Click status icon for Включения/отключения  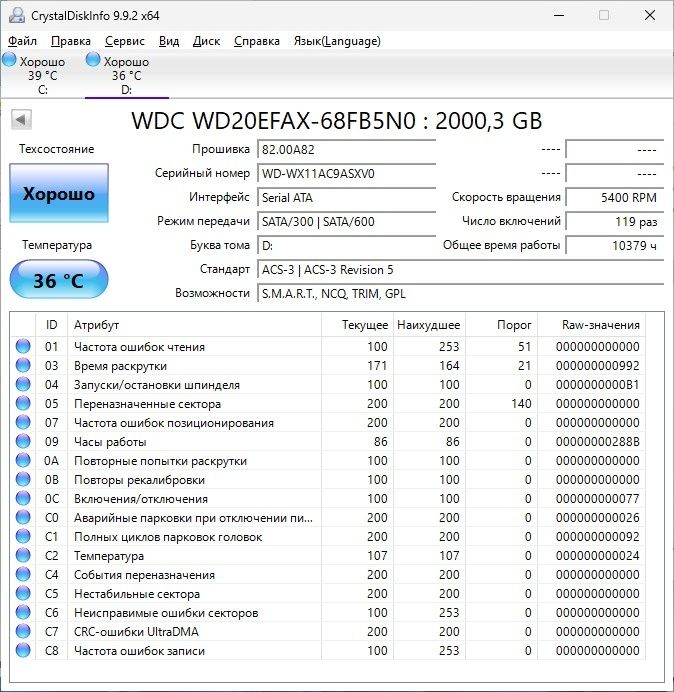point(23,498)
